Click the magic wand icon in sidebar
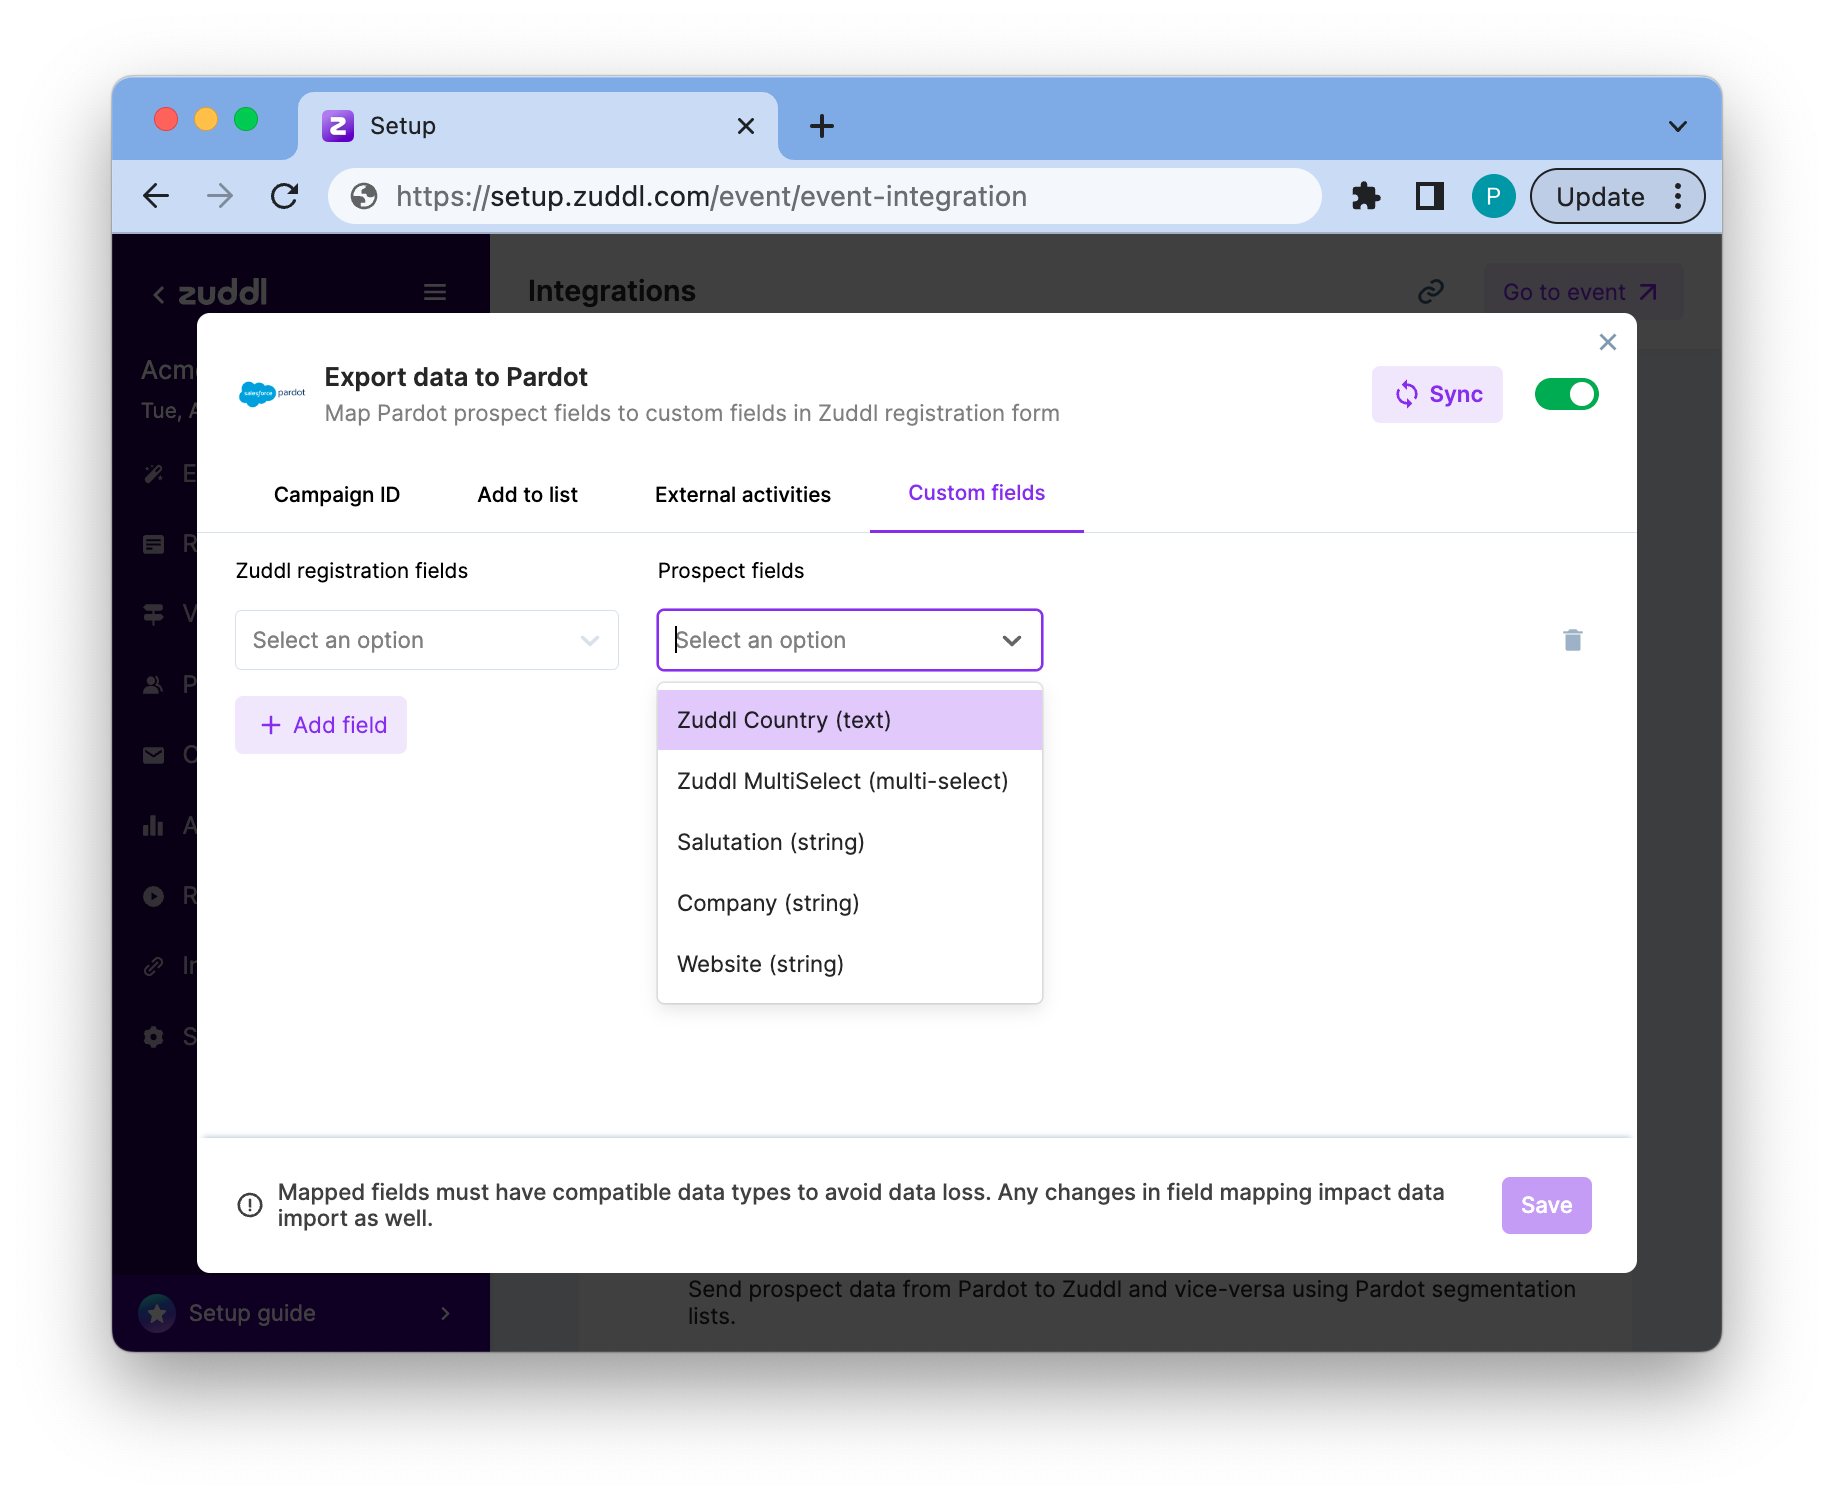The height and width of the screenshot is (1500, 1834). pyautogui.click(x=153, y=473)
